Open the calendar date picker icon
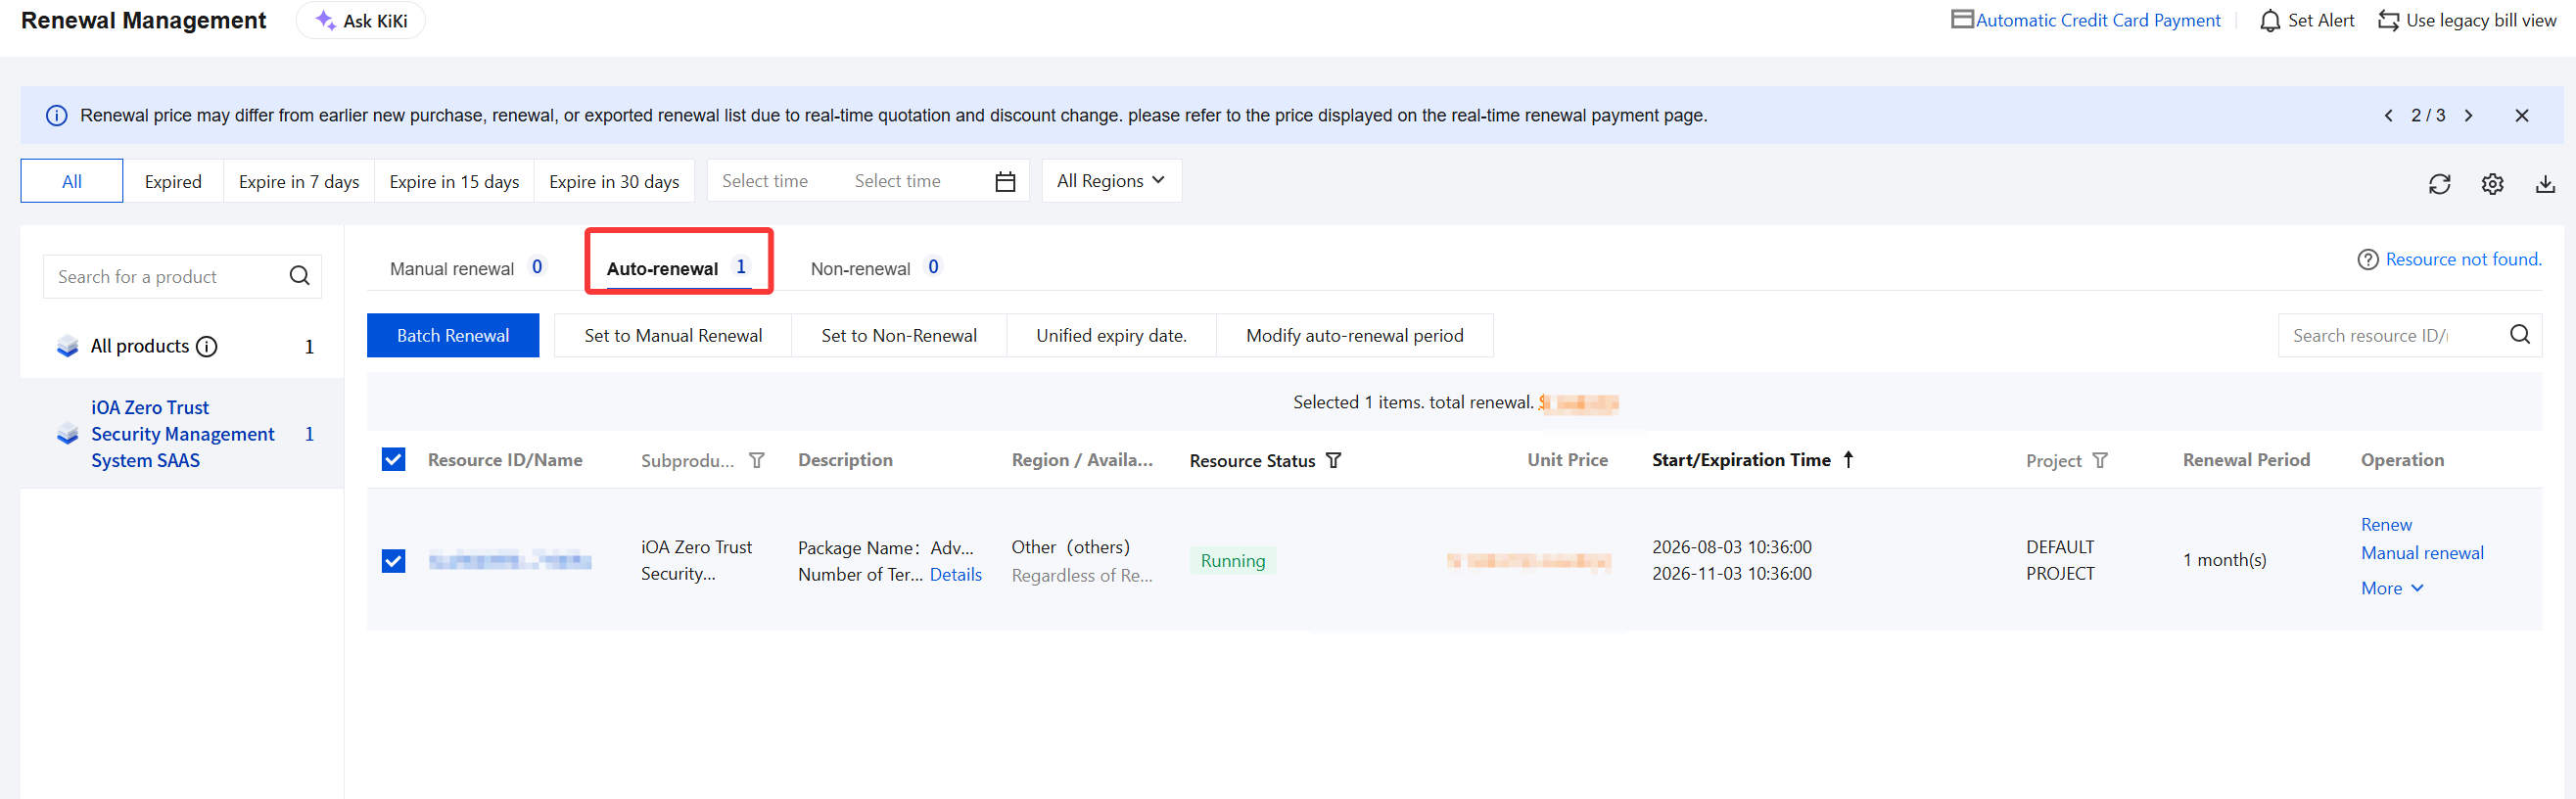 click(x=1005, y=181)
